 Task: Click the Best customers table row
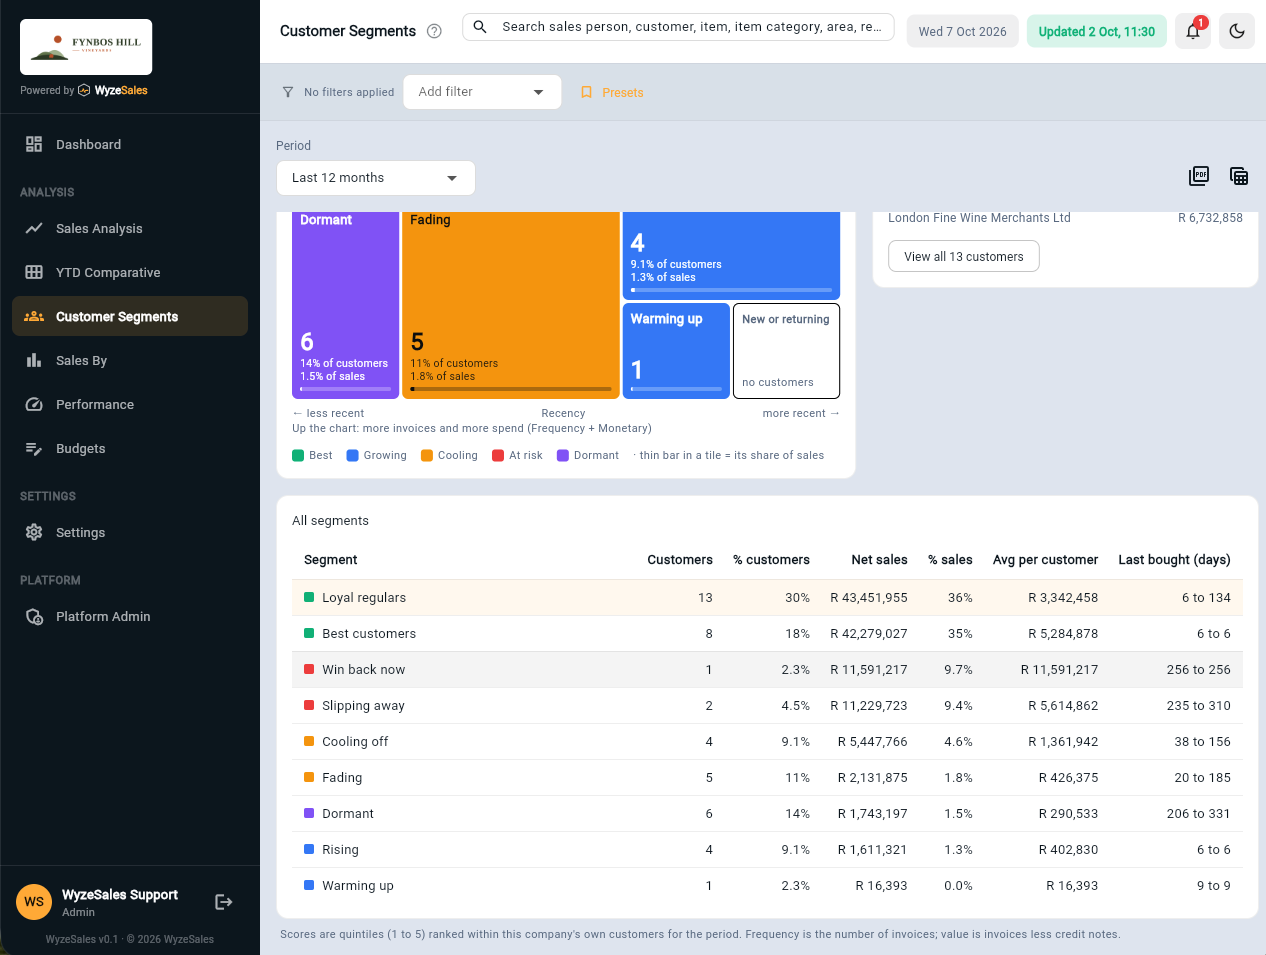[x=767, y=634]
